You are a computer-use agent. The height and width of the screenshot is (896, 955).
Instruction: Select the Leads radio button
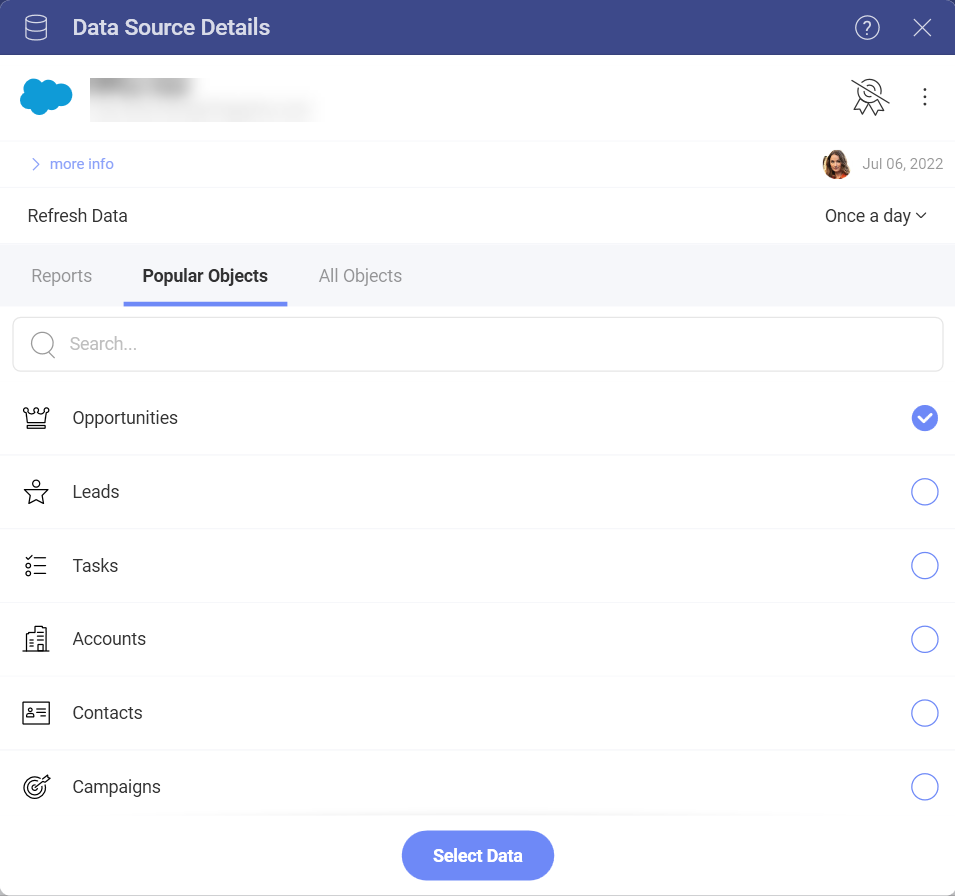tap(924, 492)
